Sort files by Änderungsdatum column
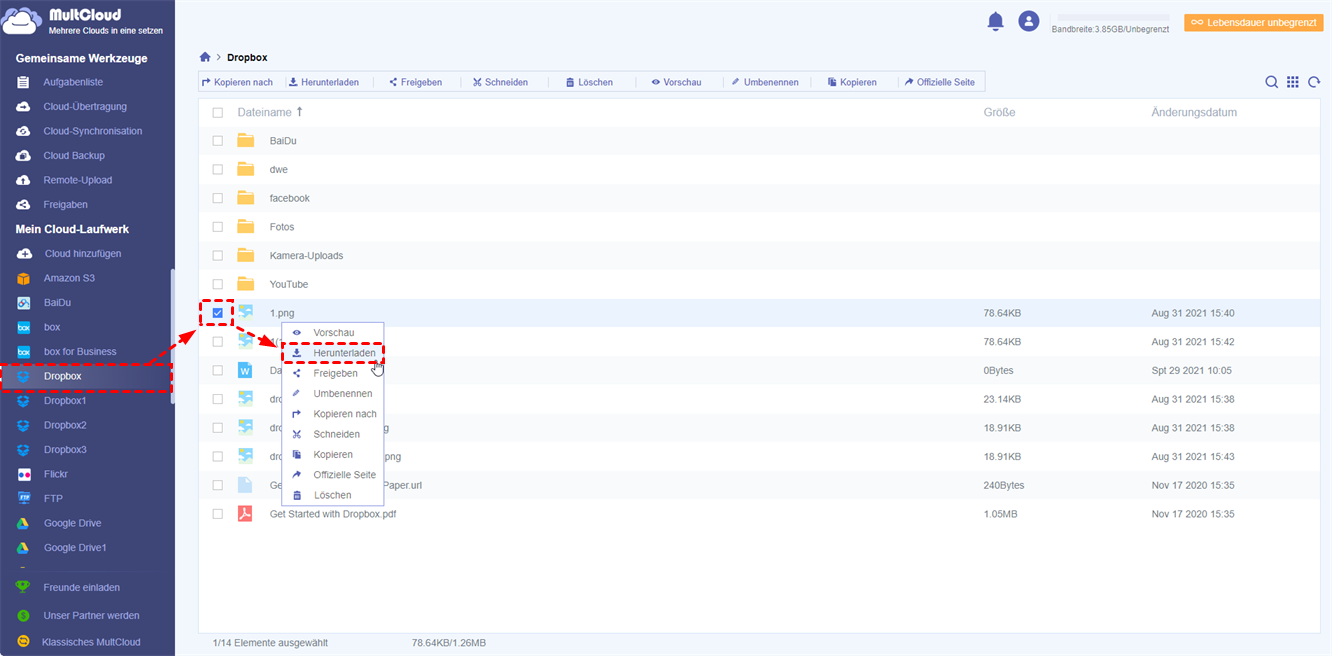The width and height of the screenshot is (1332, 656). 1193,113
